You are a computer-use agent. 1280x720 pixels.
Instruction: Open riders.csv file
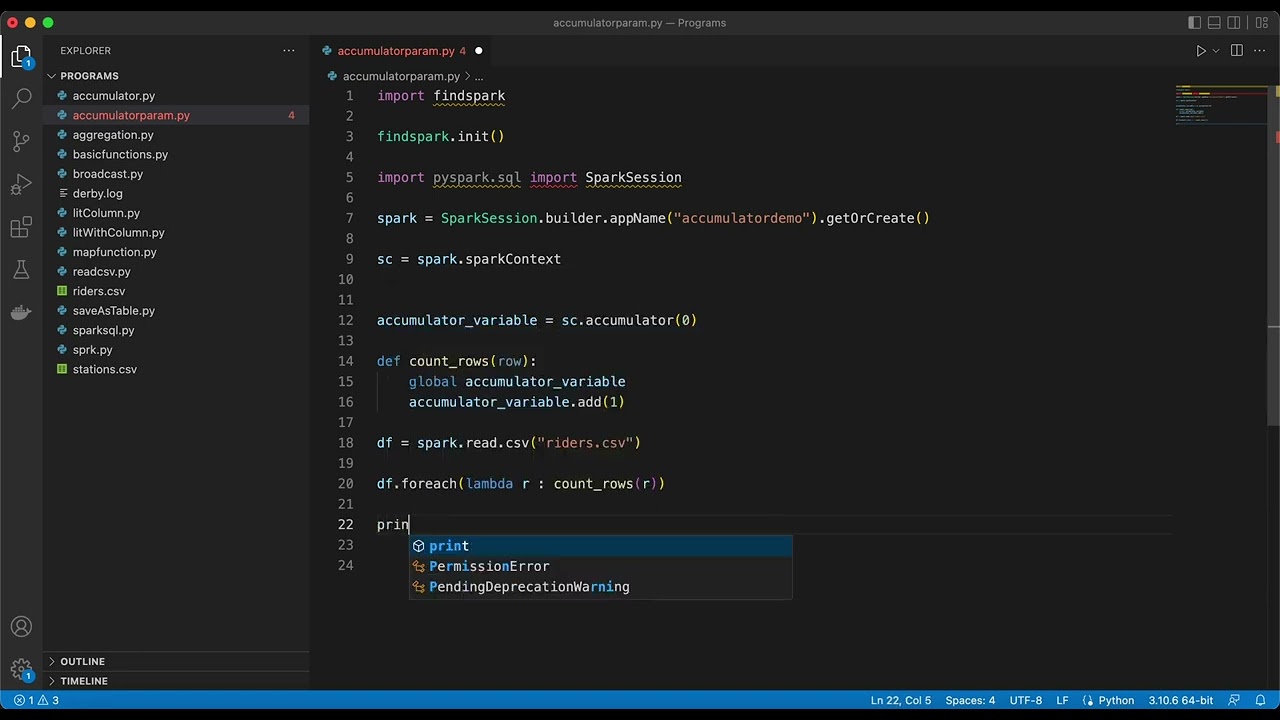(x=98, y=291)
